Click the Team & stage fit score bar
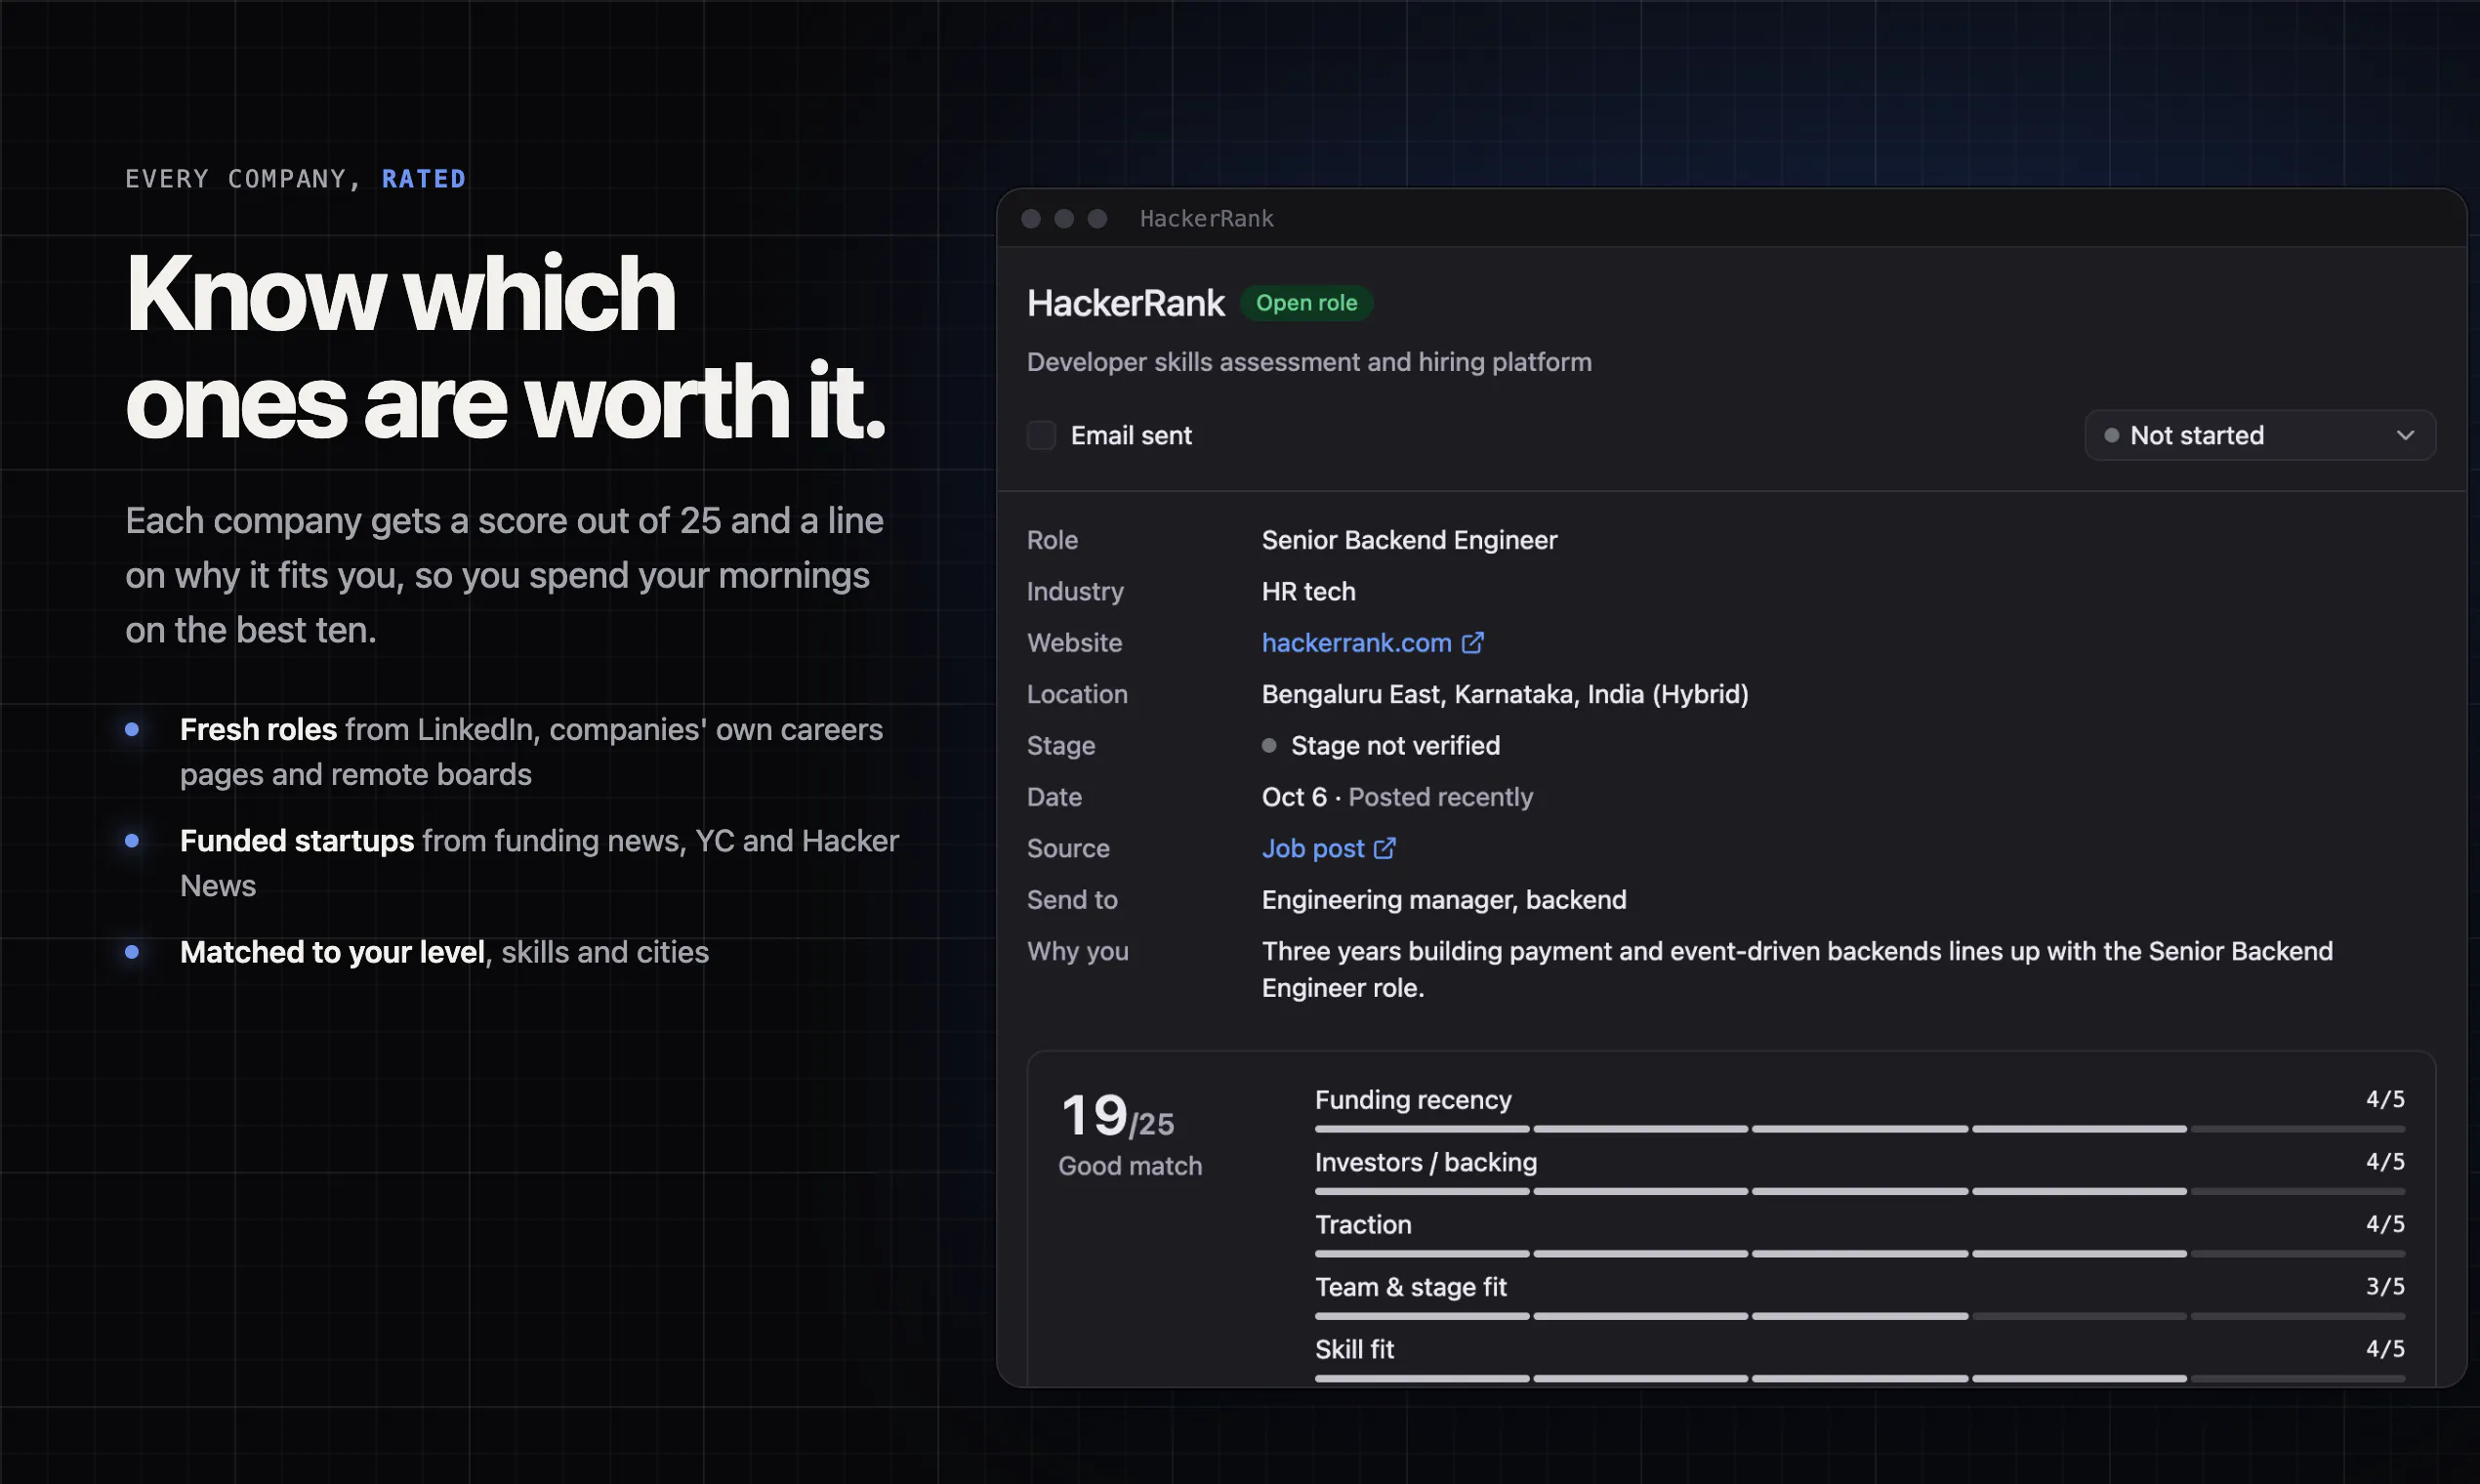This screenshot has height=1484, width=2480. point(1859,1316)
